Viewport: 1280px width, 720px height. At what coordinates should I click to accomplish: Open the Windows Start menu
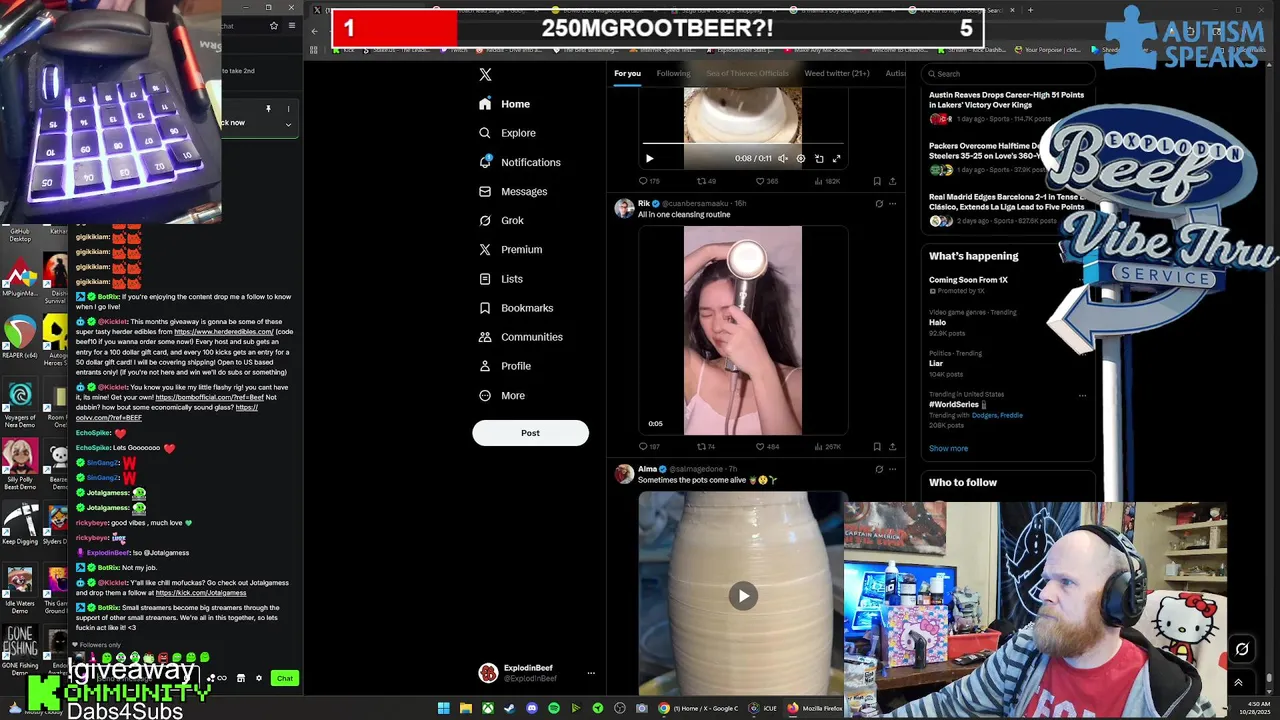[x=443, y=708]
